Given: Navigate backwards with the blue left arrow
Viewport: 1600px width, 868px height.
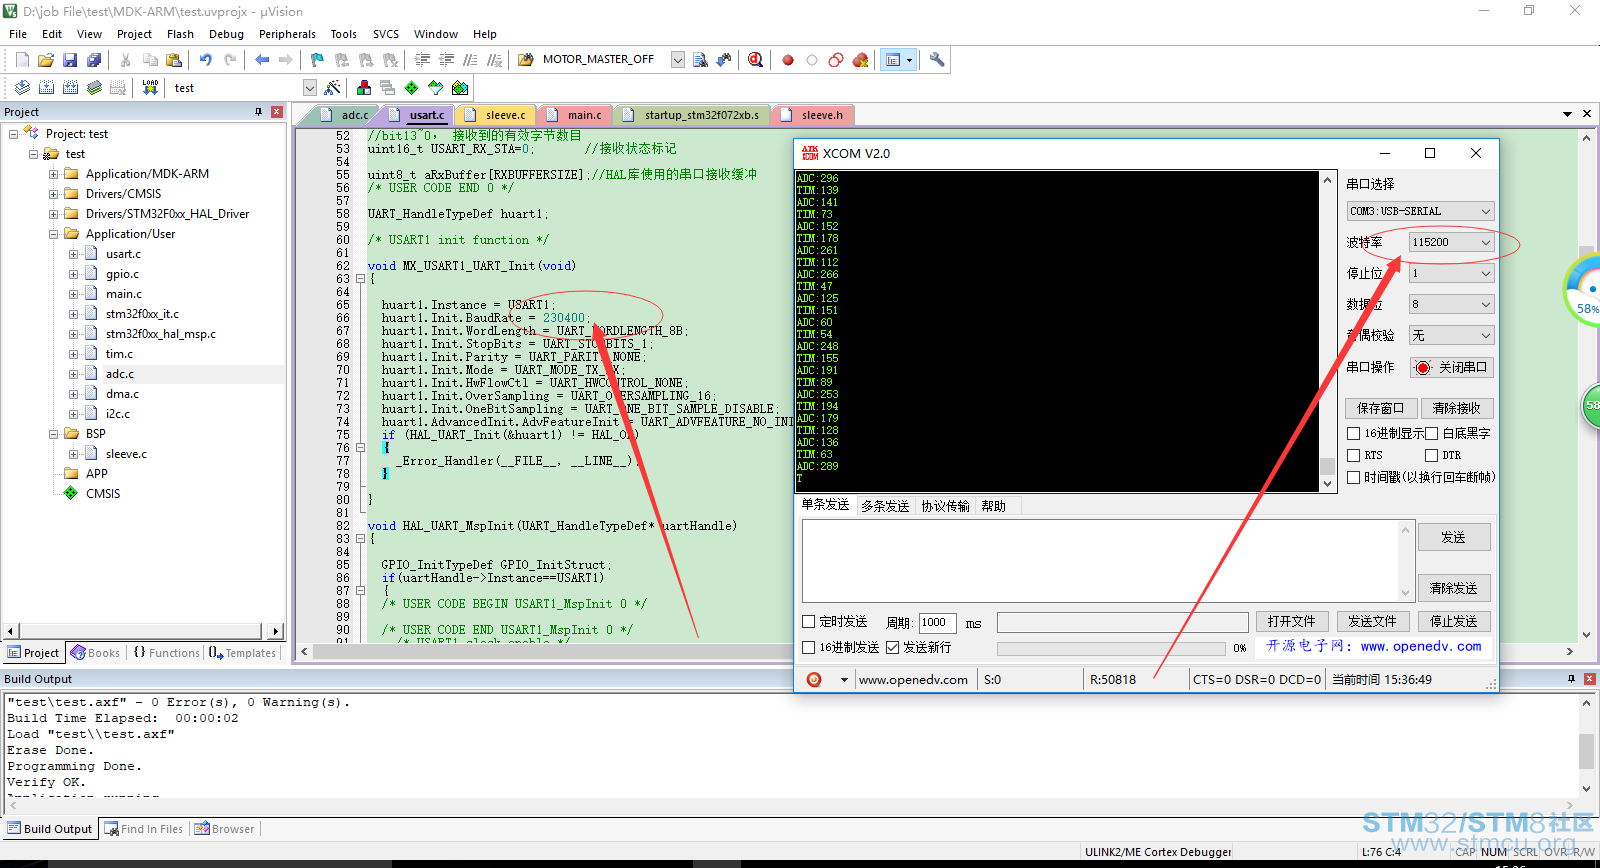Looking at the screenshot, I should tap(262, 60).
